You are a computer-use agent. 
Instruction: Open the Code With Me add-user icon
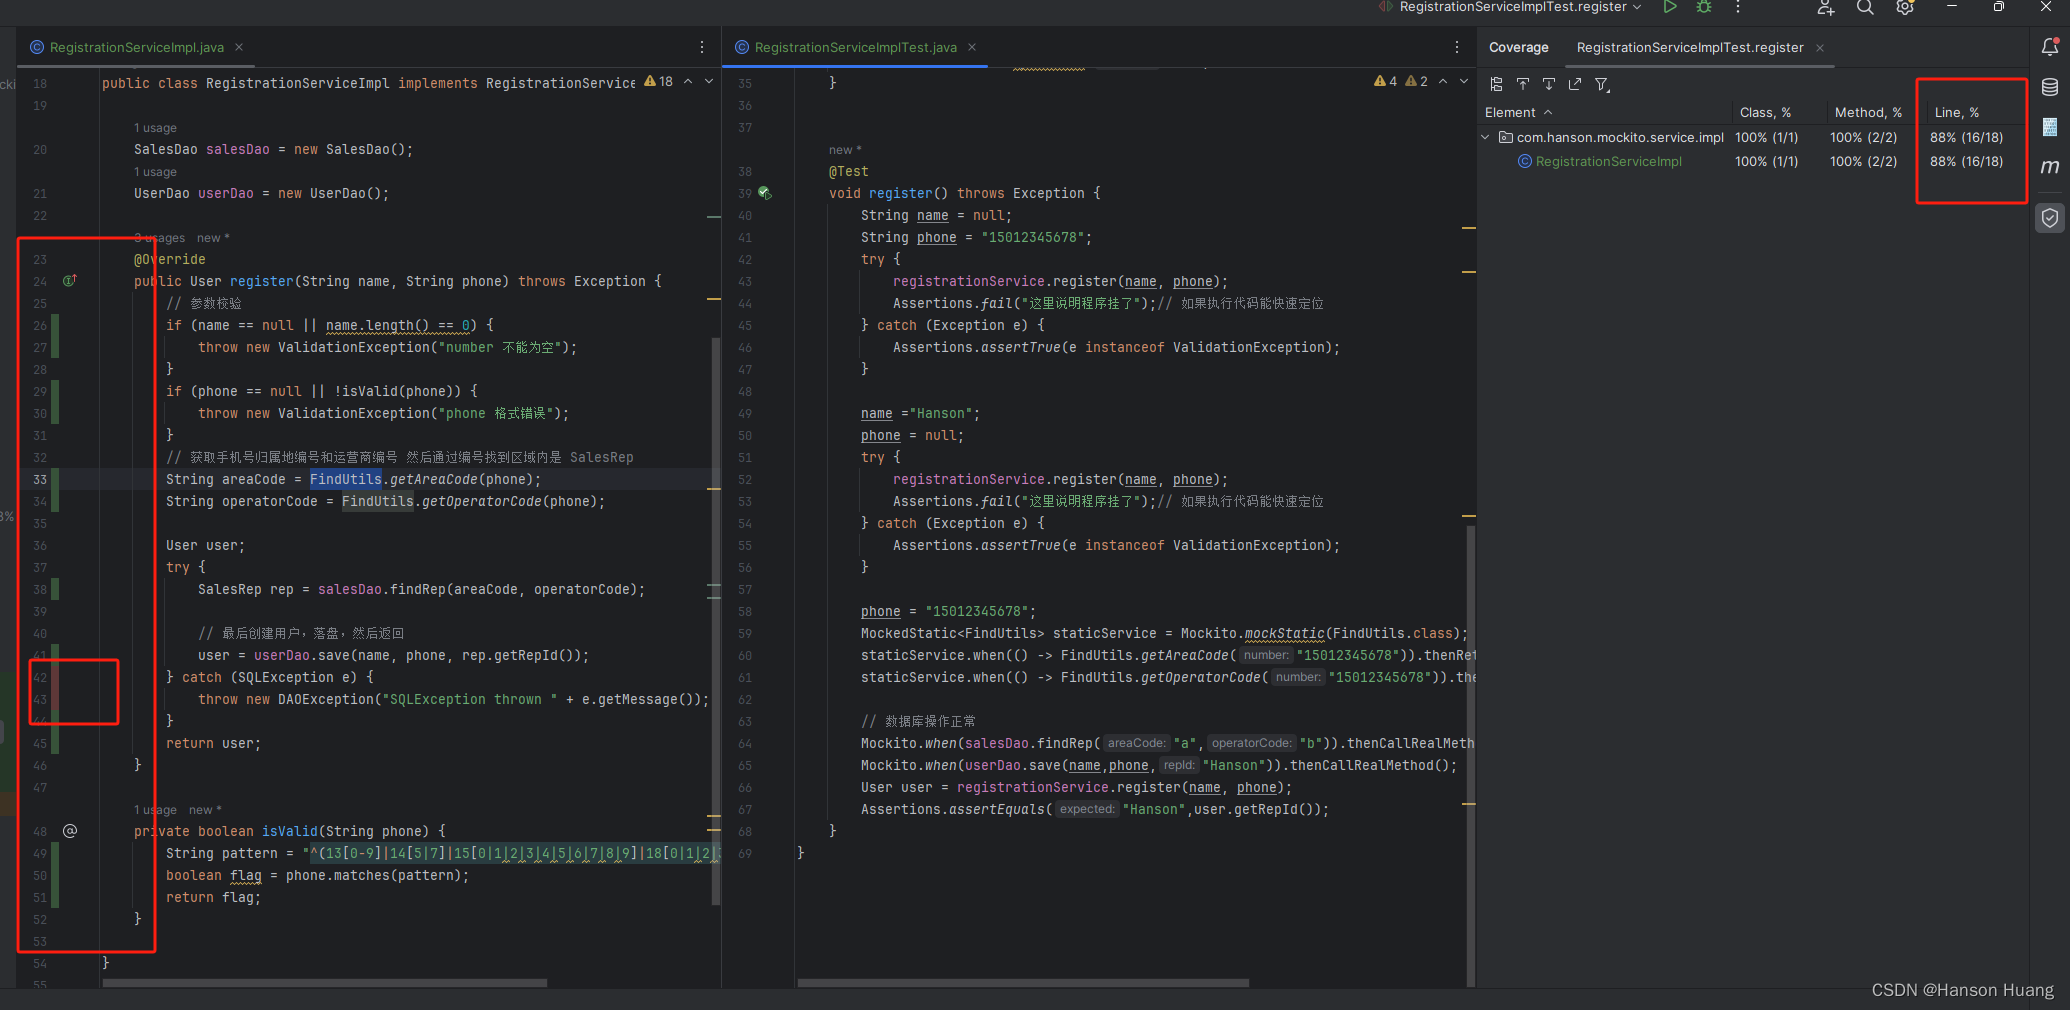coord(1826,7)
